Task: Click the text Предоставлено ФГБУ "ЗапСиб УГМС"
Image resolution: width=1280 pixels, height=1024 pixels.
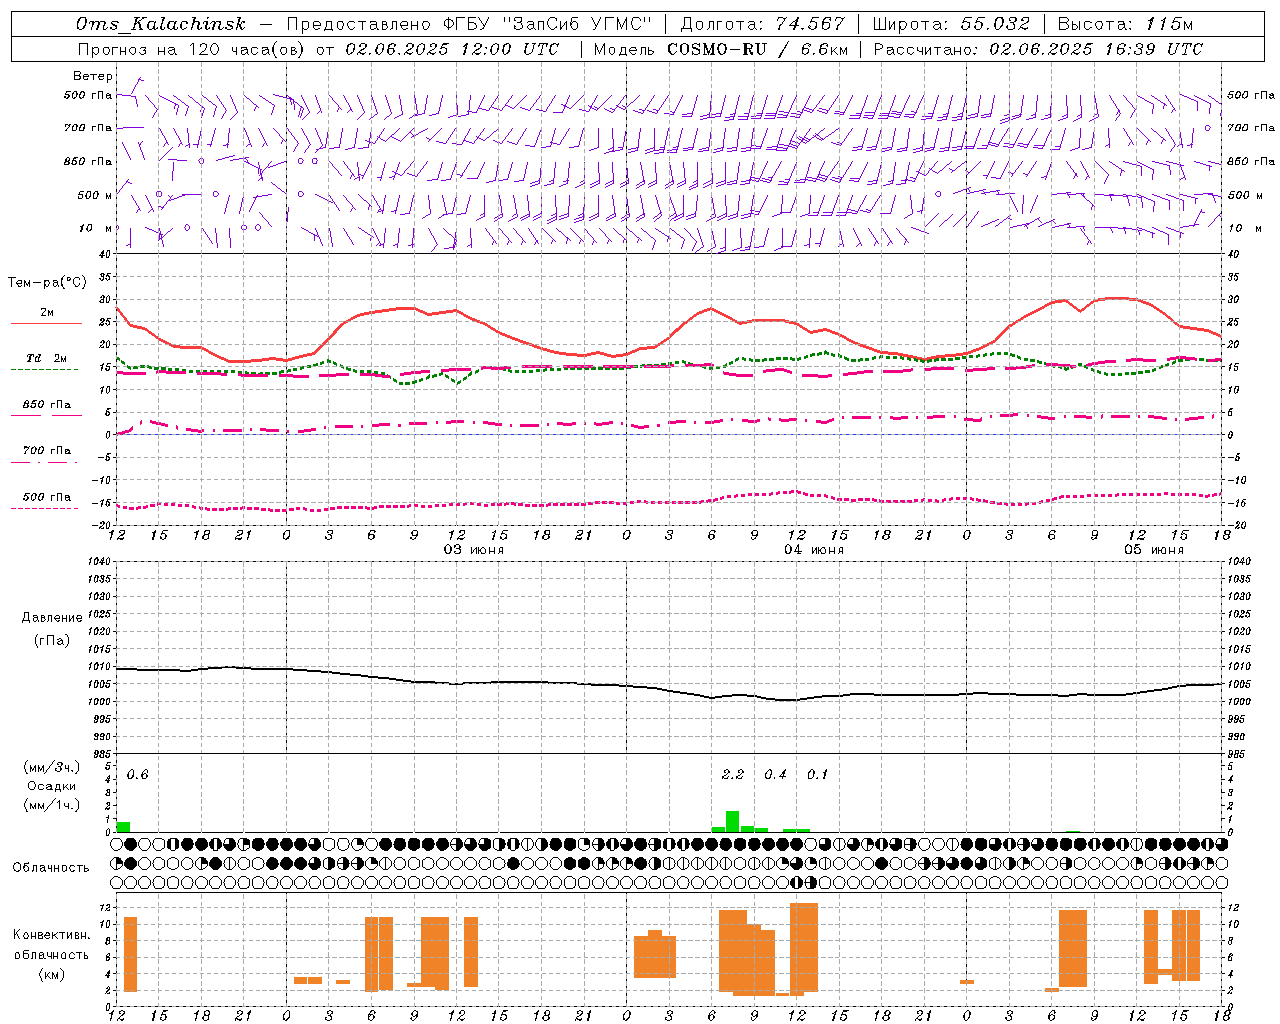Action: tap(469, 24)
